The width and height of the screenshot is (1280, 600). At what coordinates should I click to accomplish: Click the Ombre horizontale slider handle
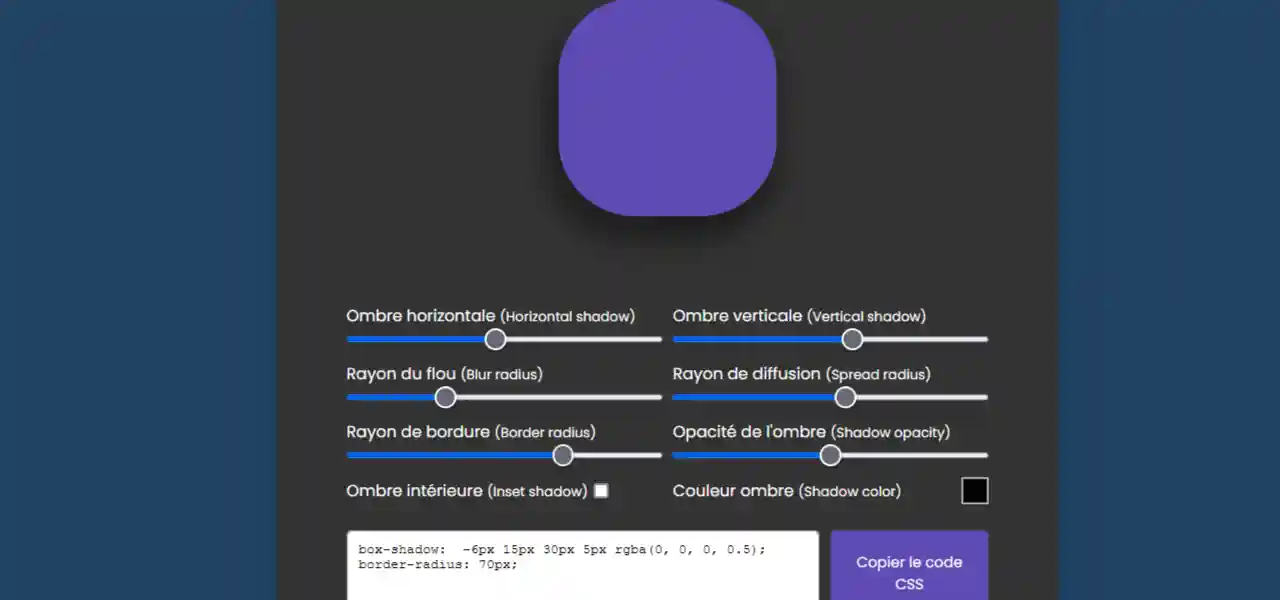(x=495, y=339)
